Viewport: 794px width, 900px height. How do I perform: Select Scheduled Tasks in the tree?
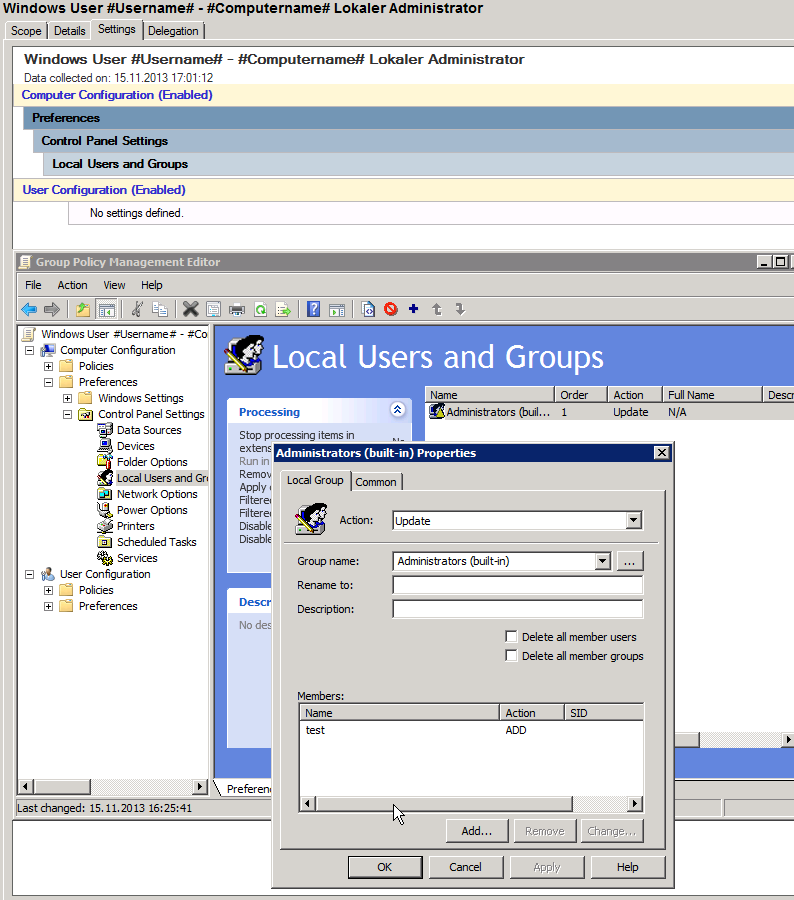point(156,542)
